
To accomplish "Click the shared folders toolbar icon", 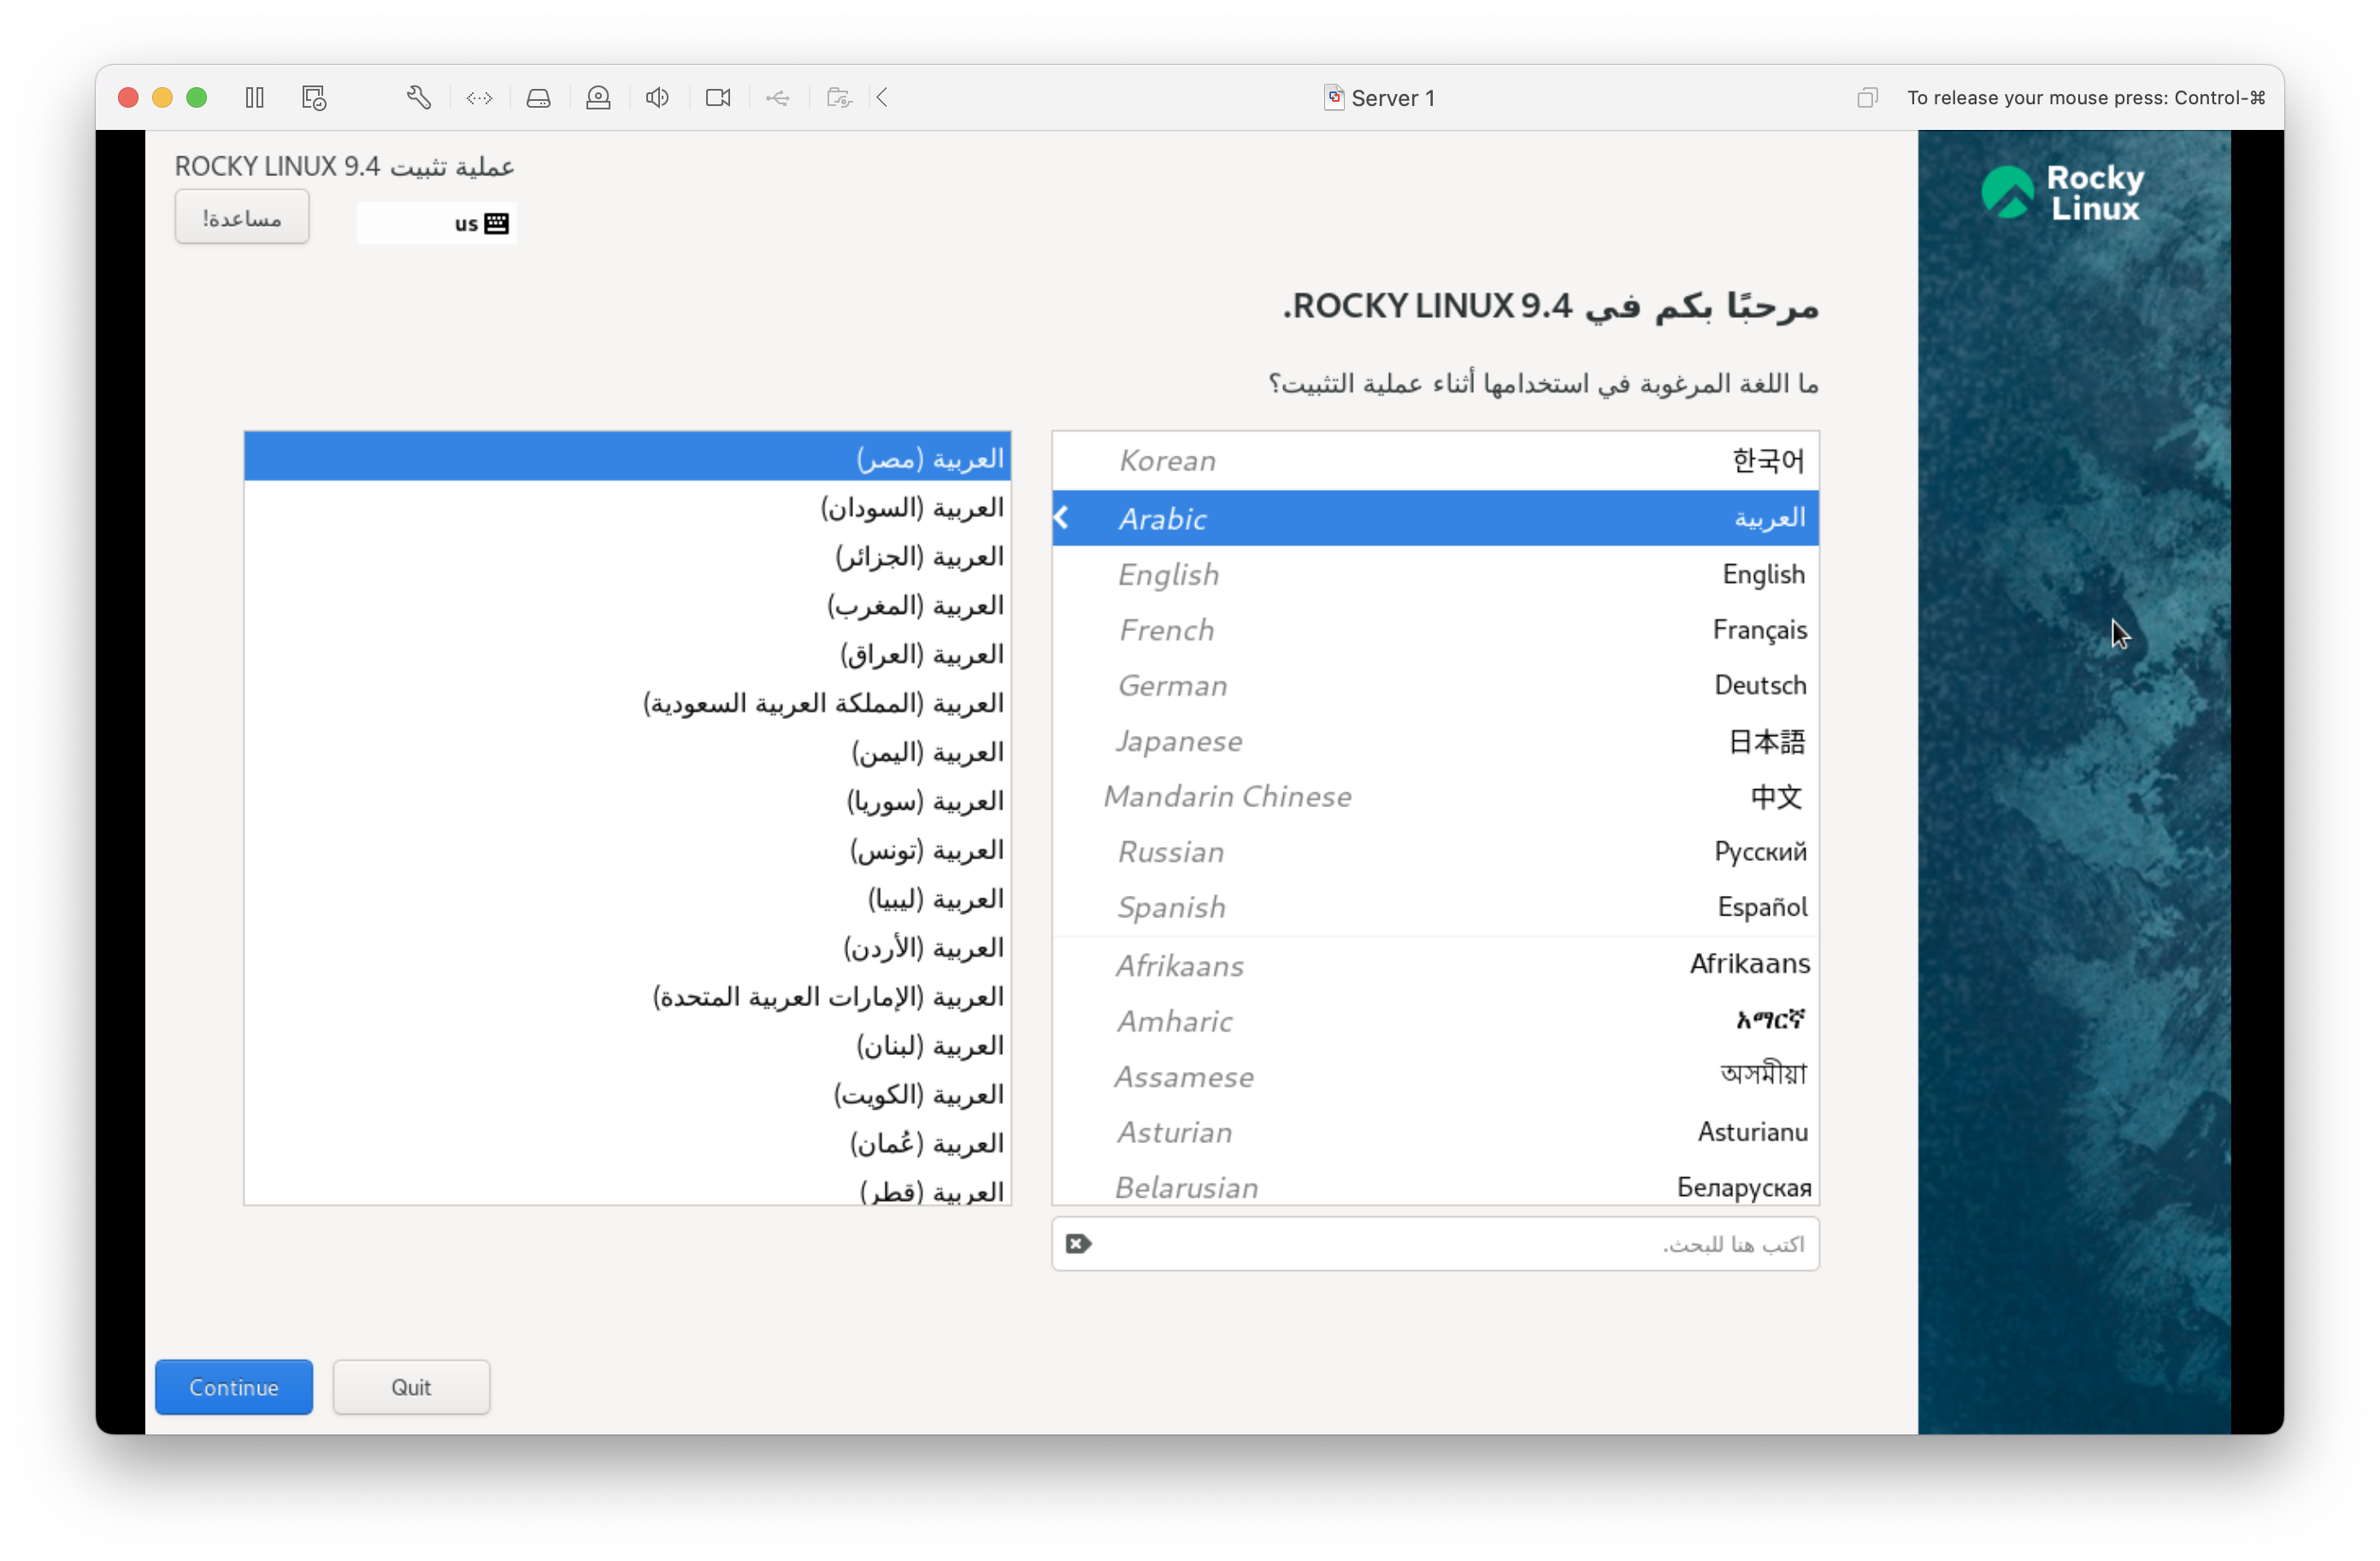I will tap(839, 97).
